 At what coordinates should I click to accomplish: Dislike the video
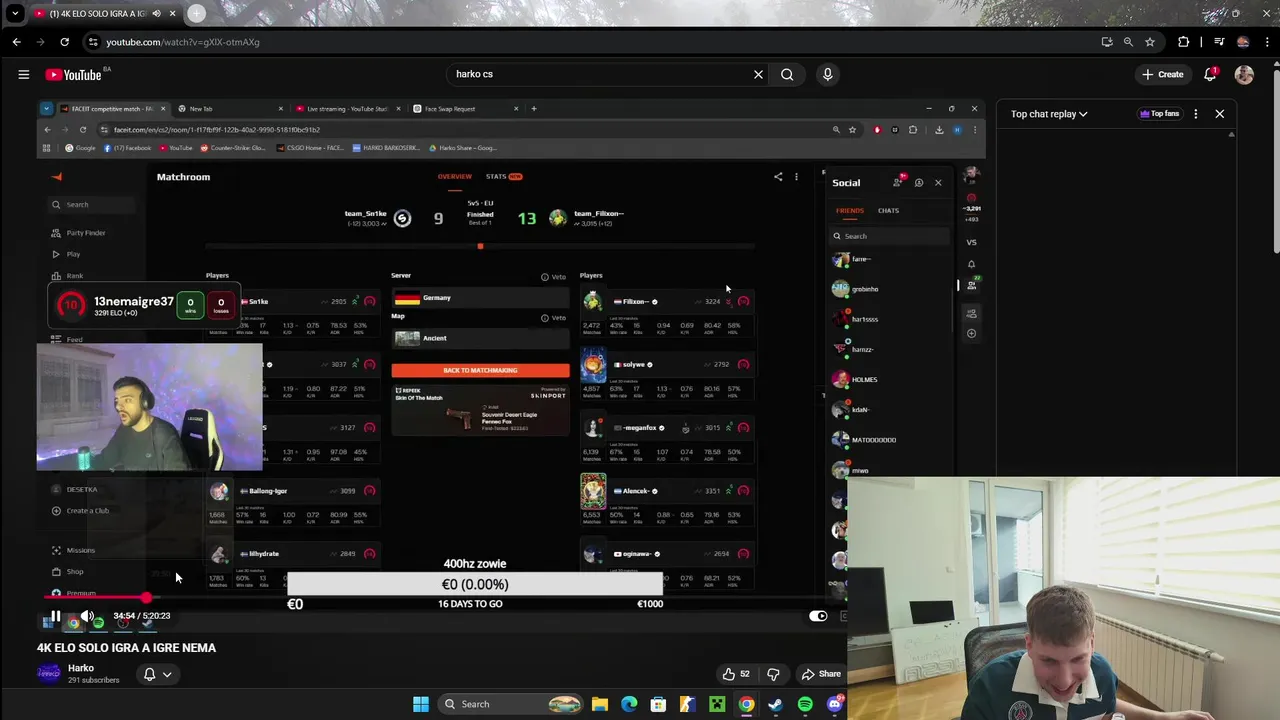(773, 674)
